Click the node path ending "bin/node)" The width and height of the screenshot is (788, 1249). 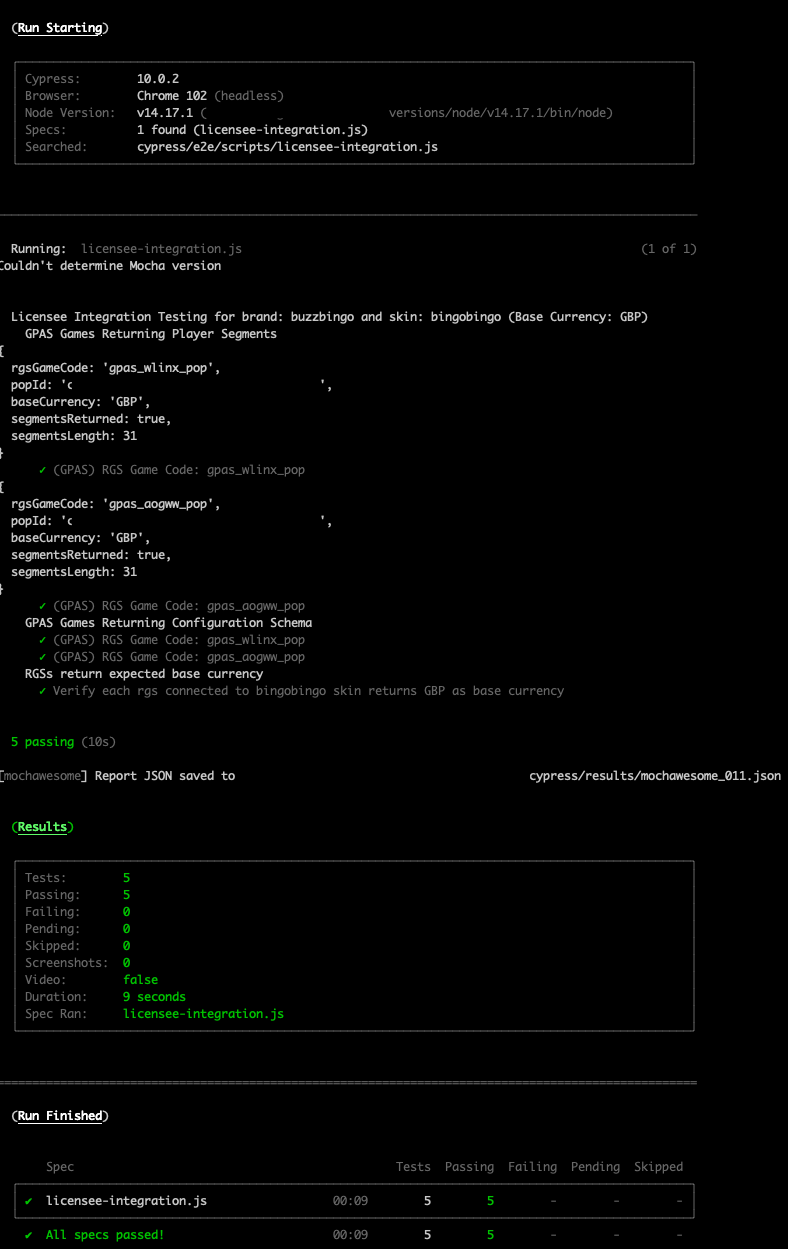click(x=501, y=112)
